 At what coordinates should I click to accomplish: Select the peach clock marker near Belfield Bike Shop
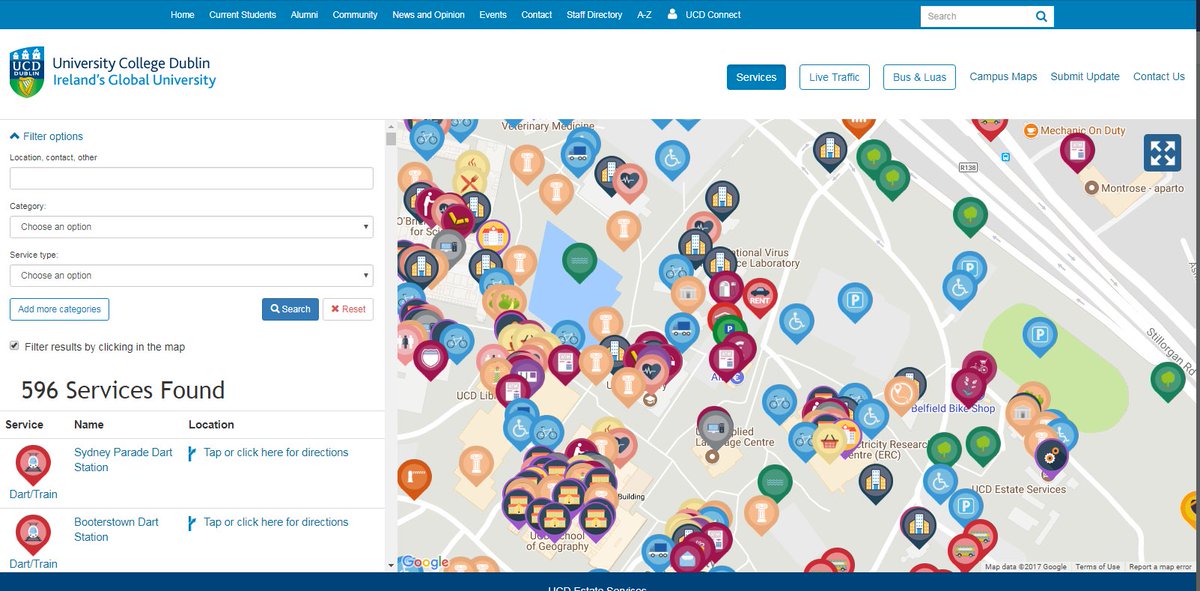pyautogui.click(x=902, y=394)
